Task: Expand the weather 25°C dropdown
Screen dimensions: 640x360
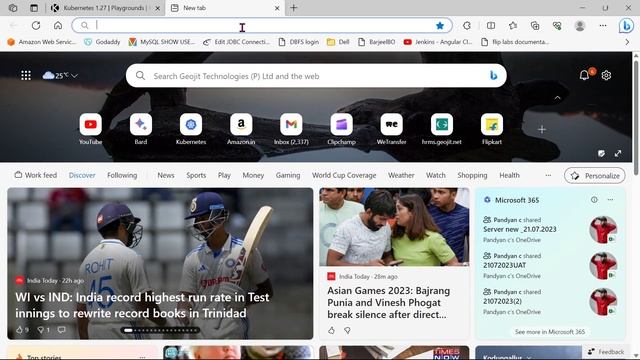Action: pyautogui.click(x=74, y=76)
